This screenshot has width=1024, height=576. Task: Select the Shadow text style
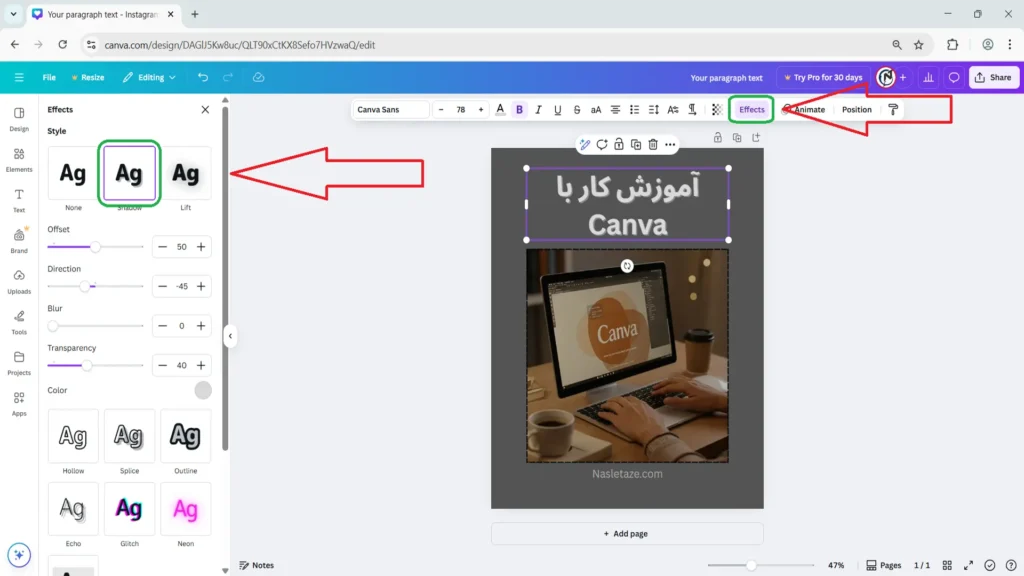pos(129,173)
